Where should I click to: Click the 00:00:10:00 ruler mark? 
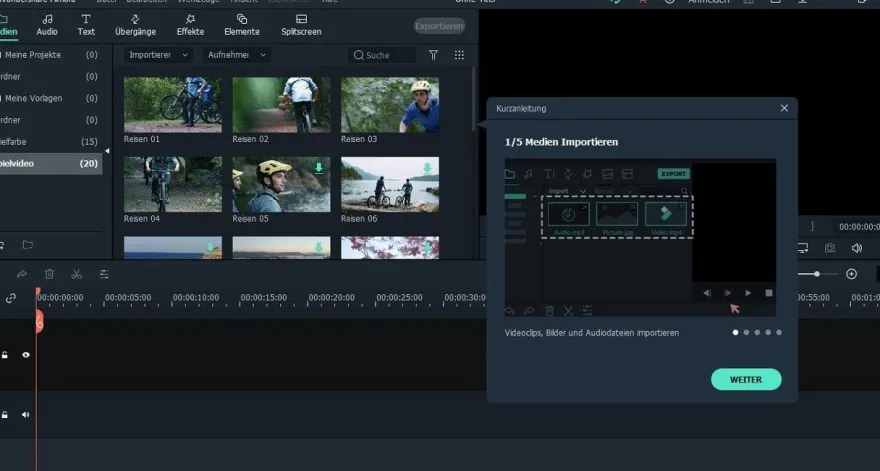[x=196, y=298]
